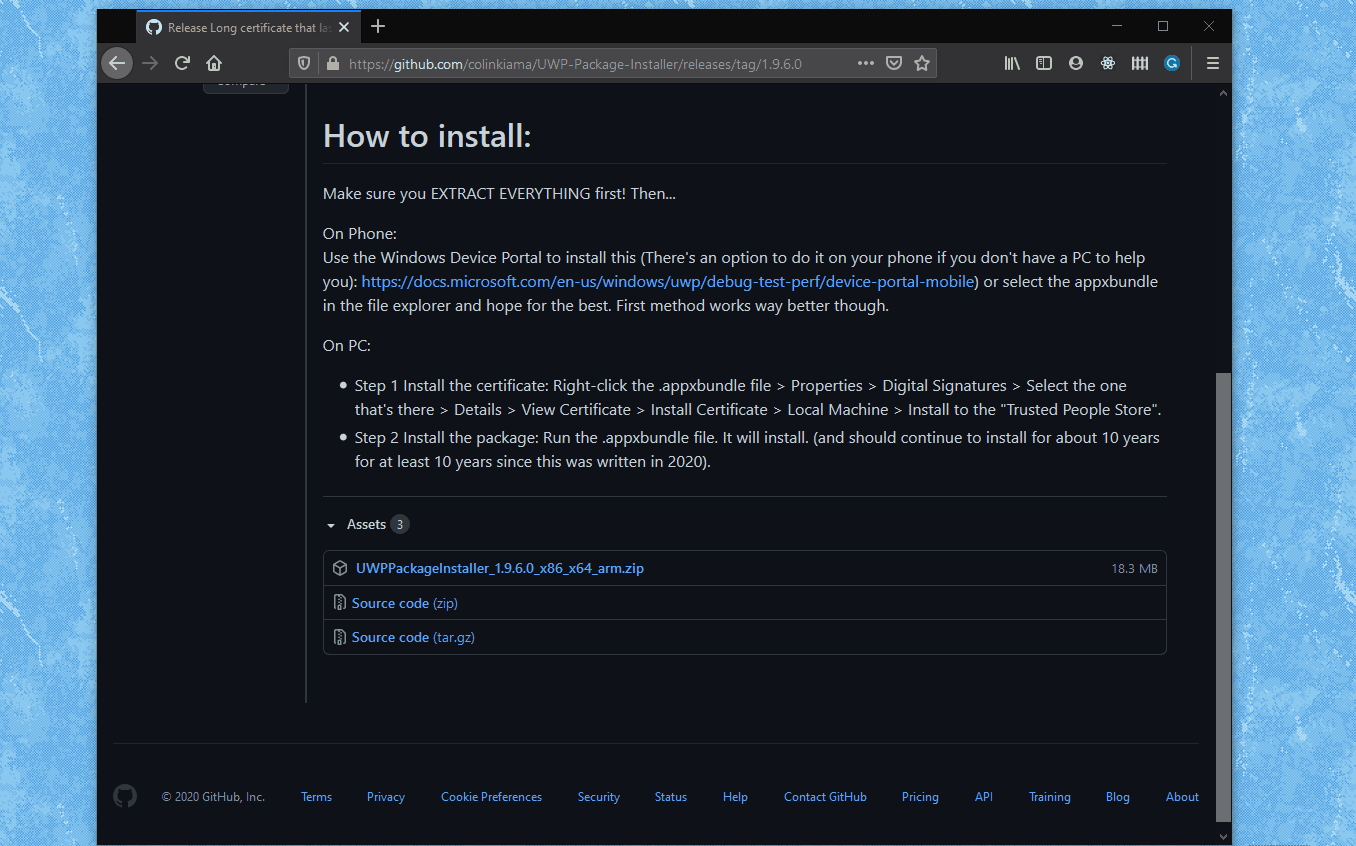Open Cookie Preferences
The width and height of the screenshot is (1356, 846).
tap(491, 797)
